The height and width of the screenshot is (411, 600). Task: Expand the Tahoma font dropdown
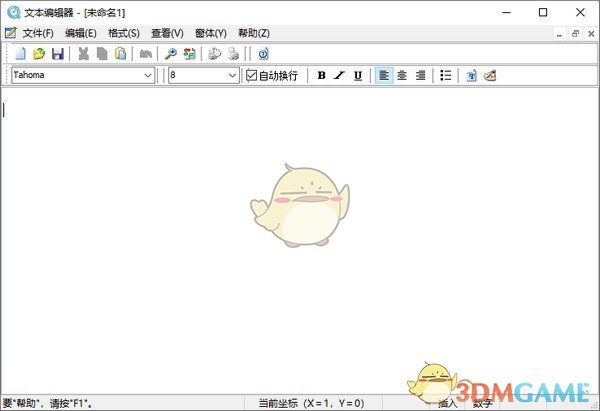tap(148, 75)
